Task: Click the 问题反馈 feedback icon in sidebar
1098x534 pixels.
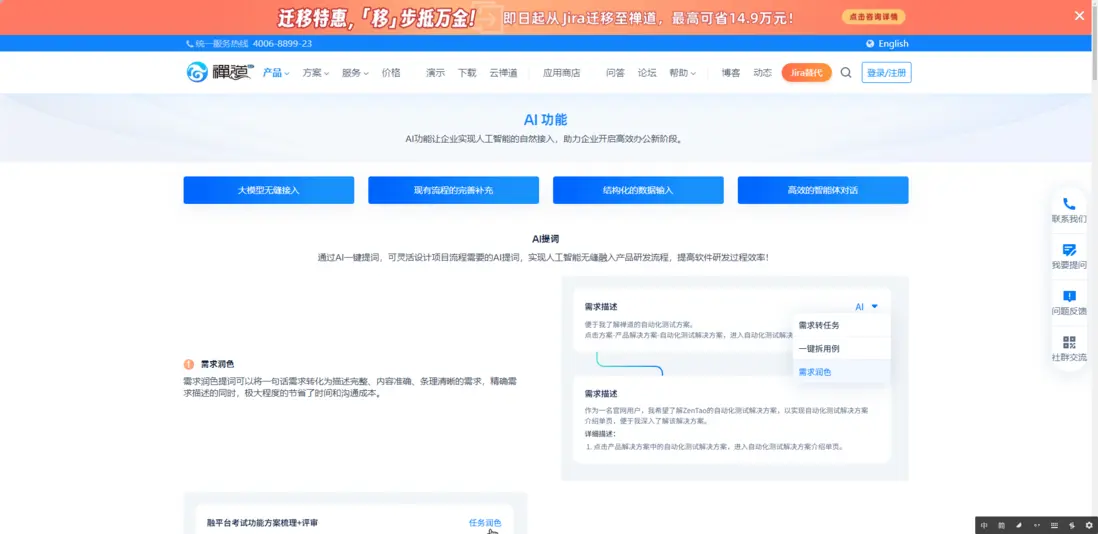Action: pos(1069,295)
